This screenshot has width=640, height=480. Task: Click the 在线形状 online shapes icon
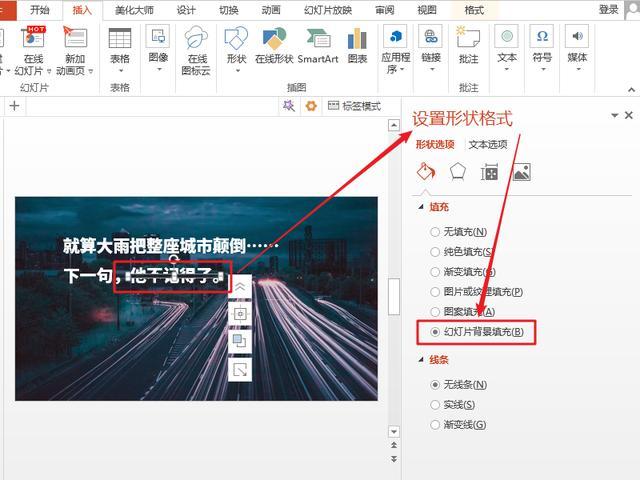coord(273,46)
